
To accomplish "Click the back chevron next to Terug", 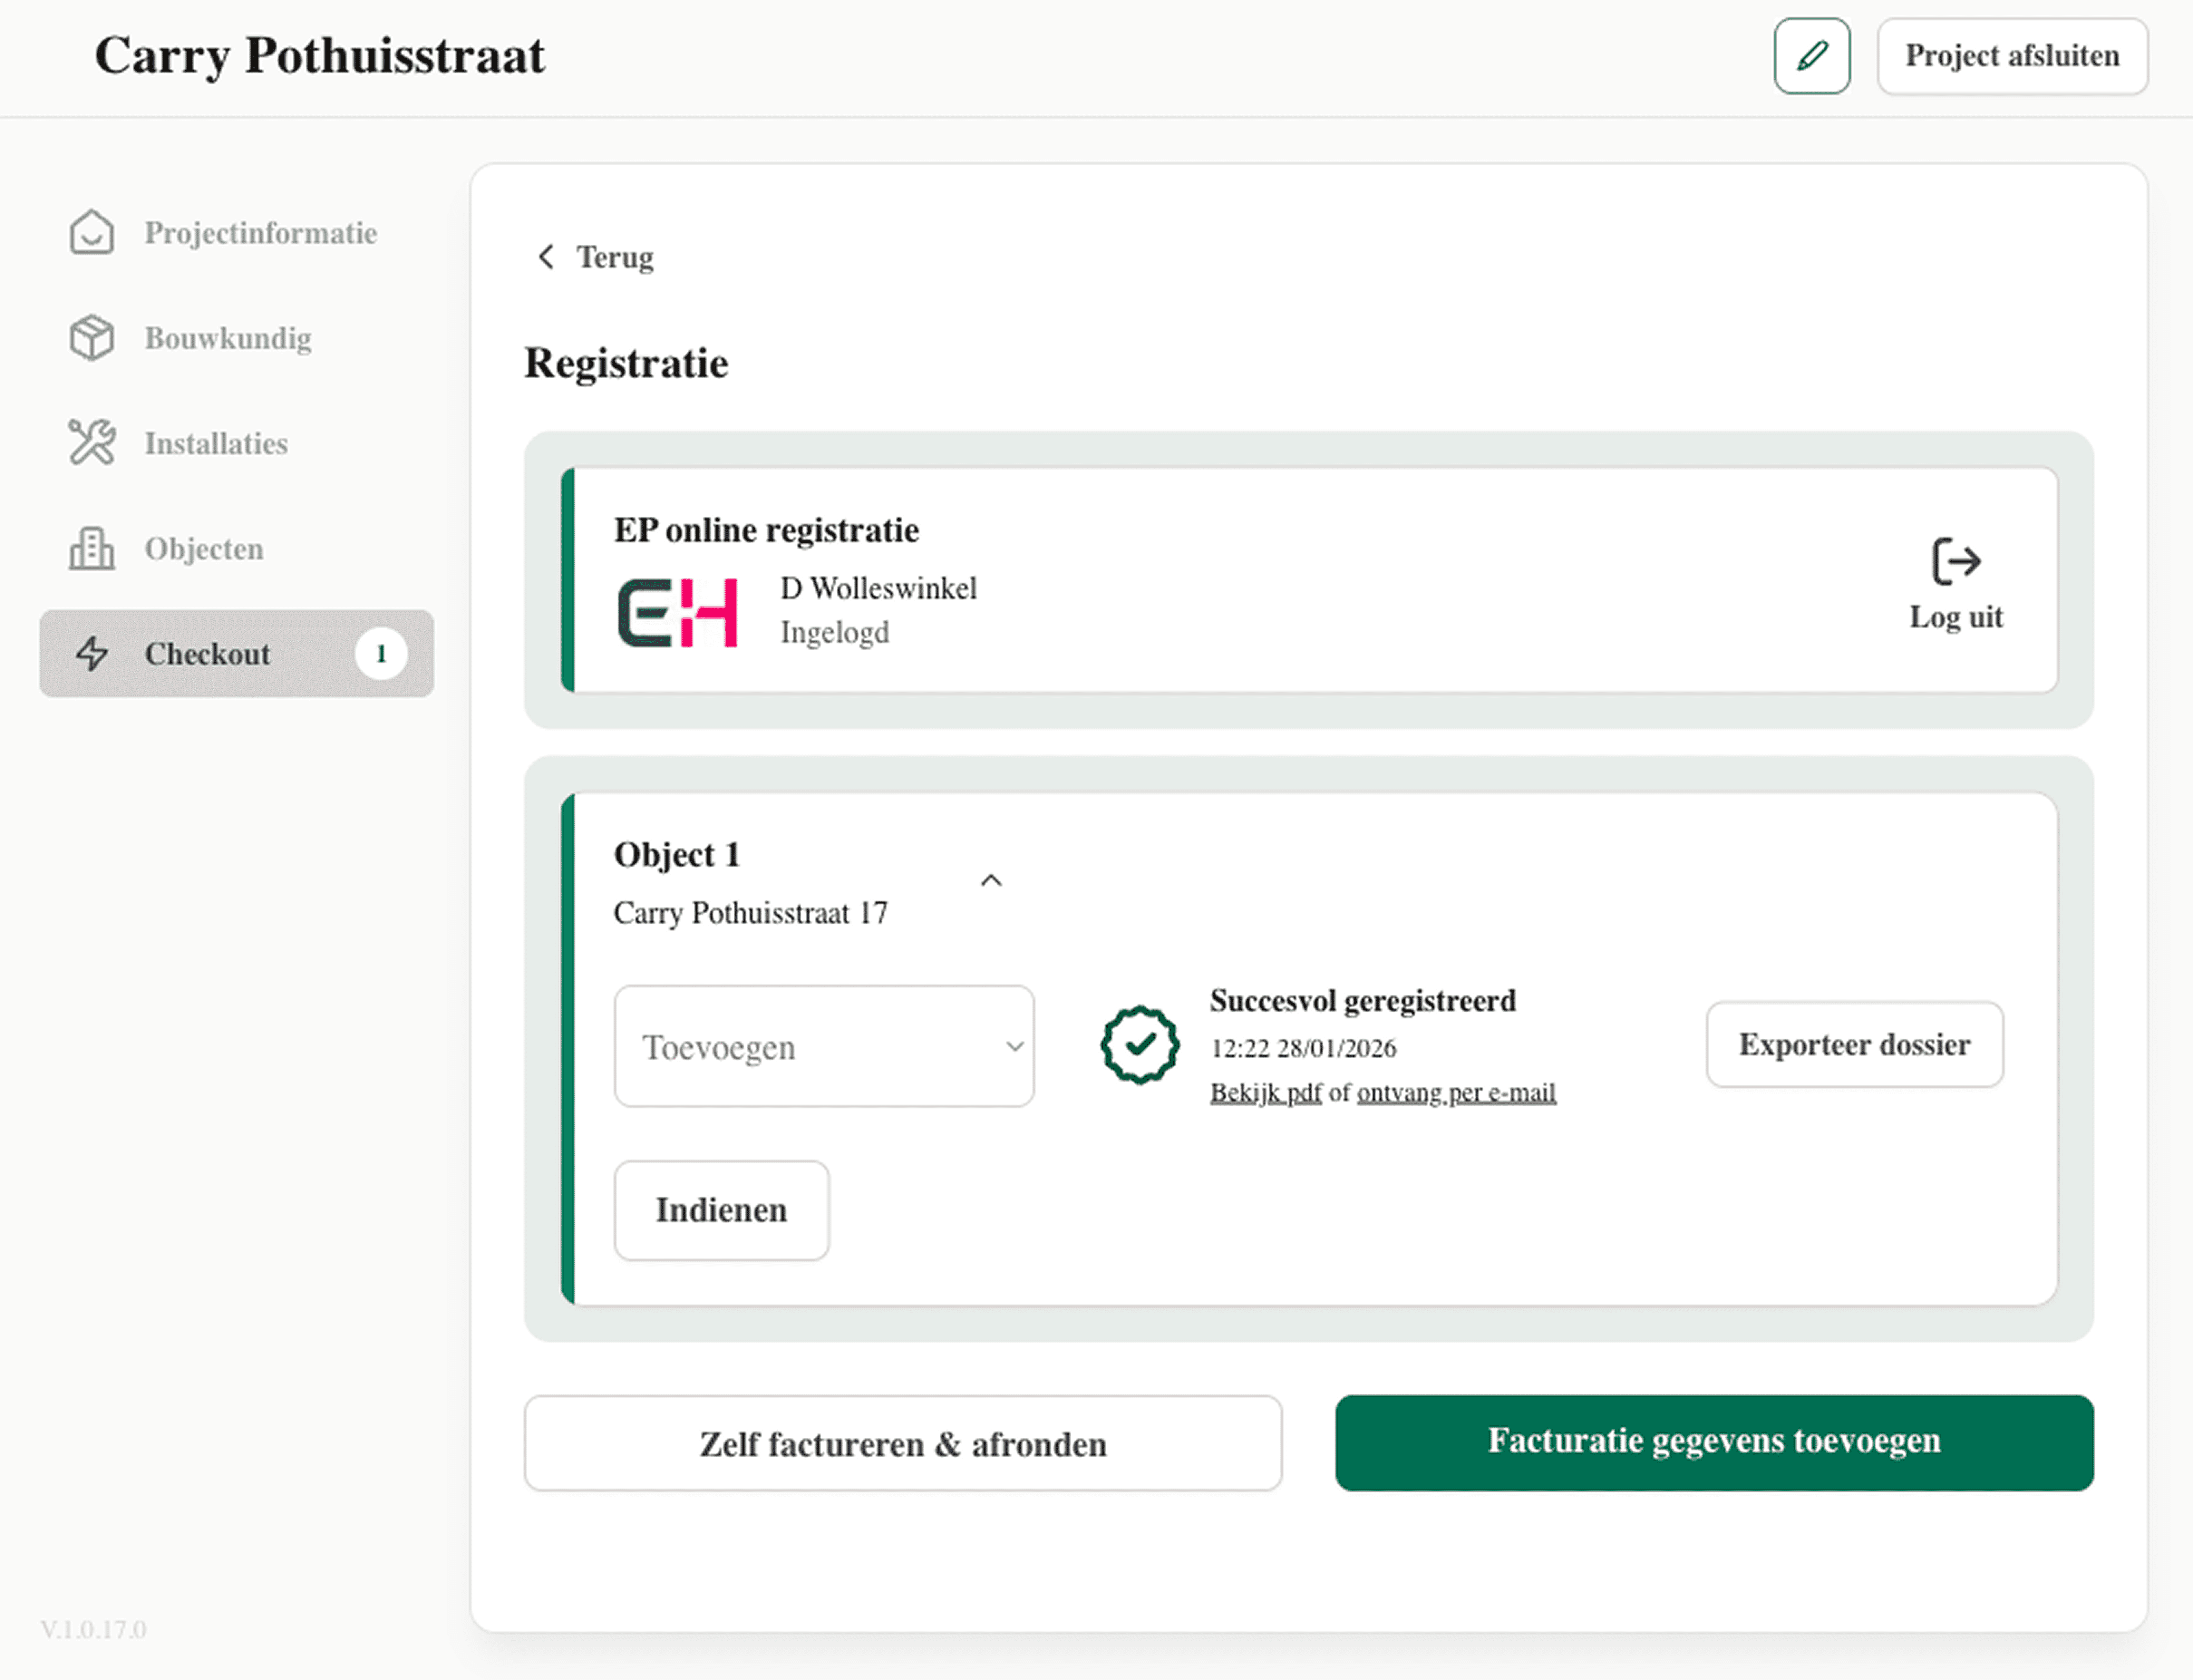I will [546, 257].
